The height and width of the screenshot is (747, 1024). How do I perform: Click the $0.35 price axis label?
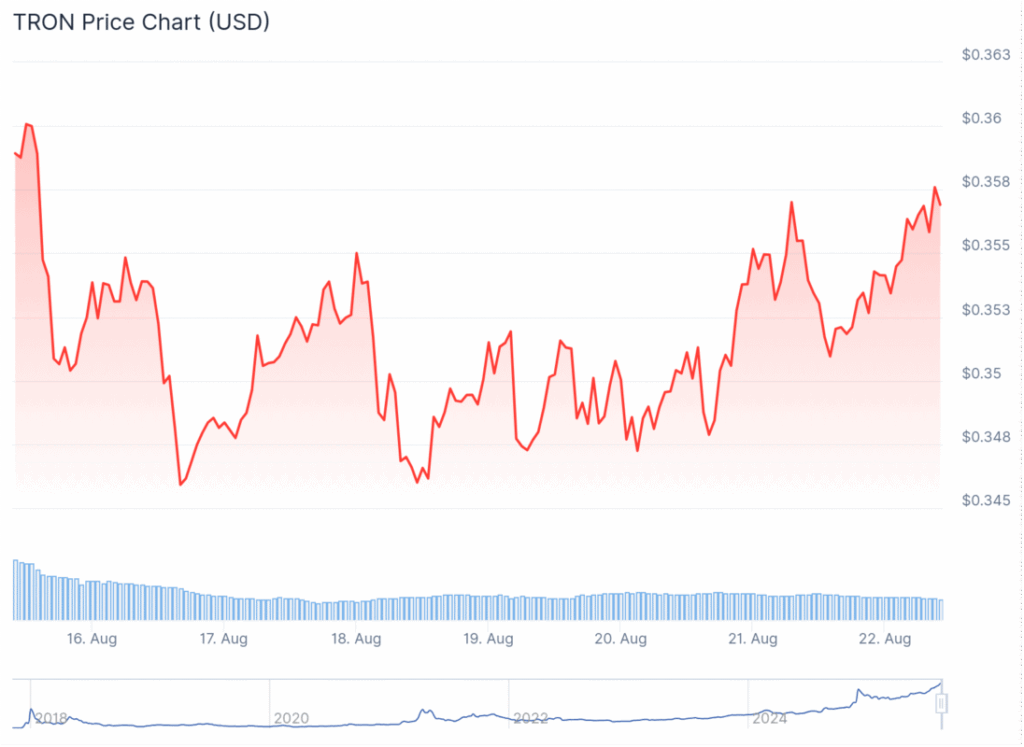coord(981,374)
